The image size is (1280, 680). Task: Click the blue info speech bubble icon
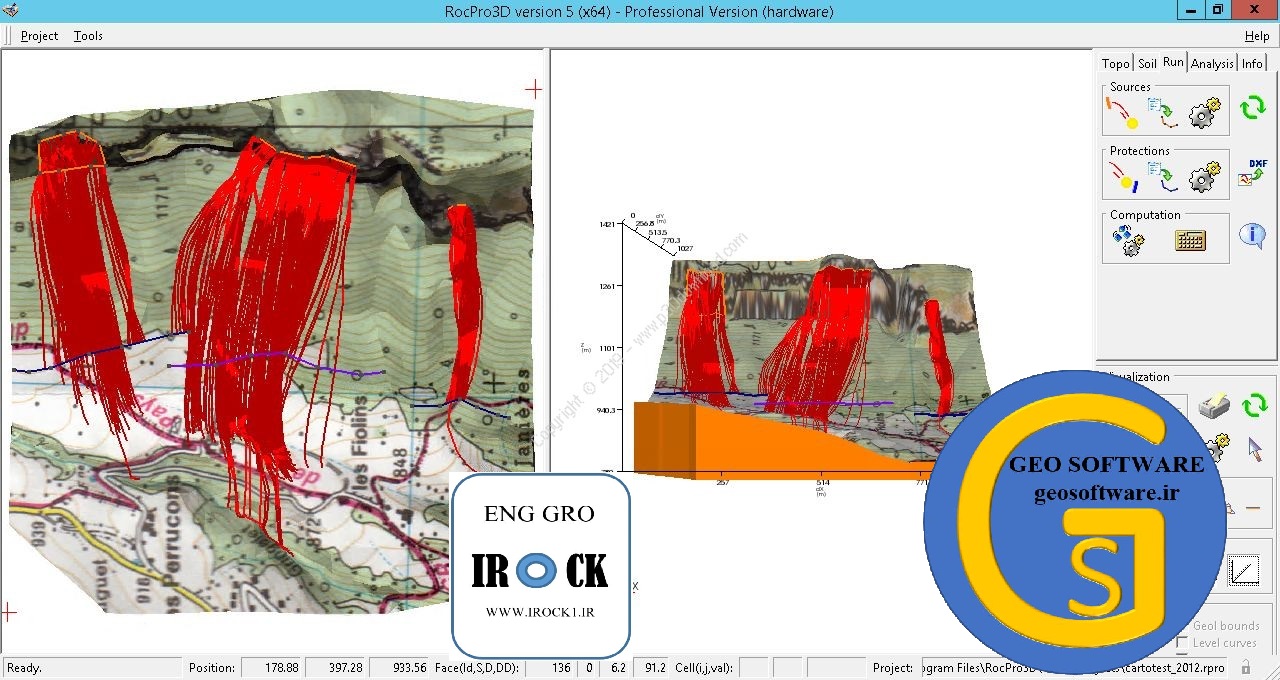click(x=1252, y=236)
